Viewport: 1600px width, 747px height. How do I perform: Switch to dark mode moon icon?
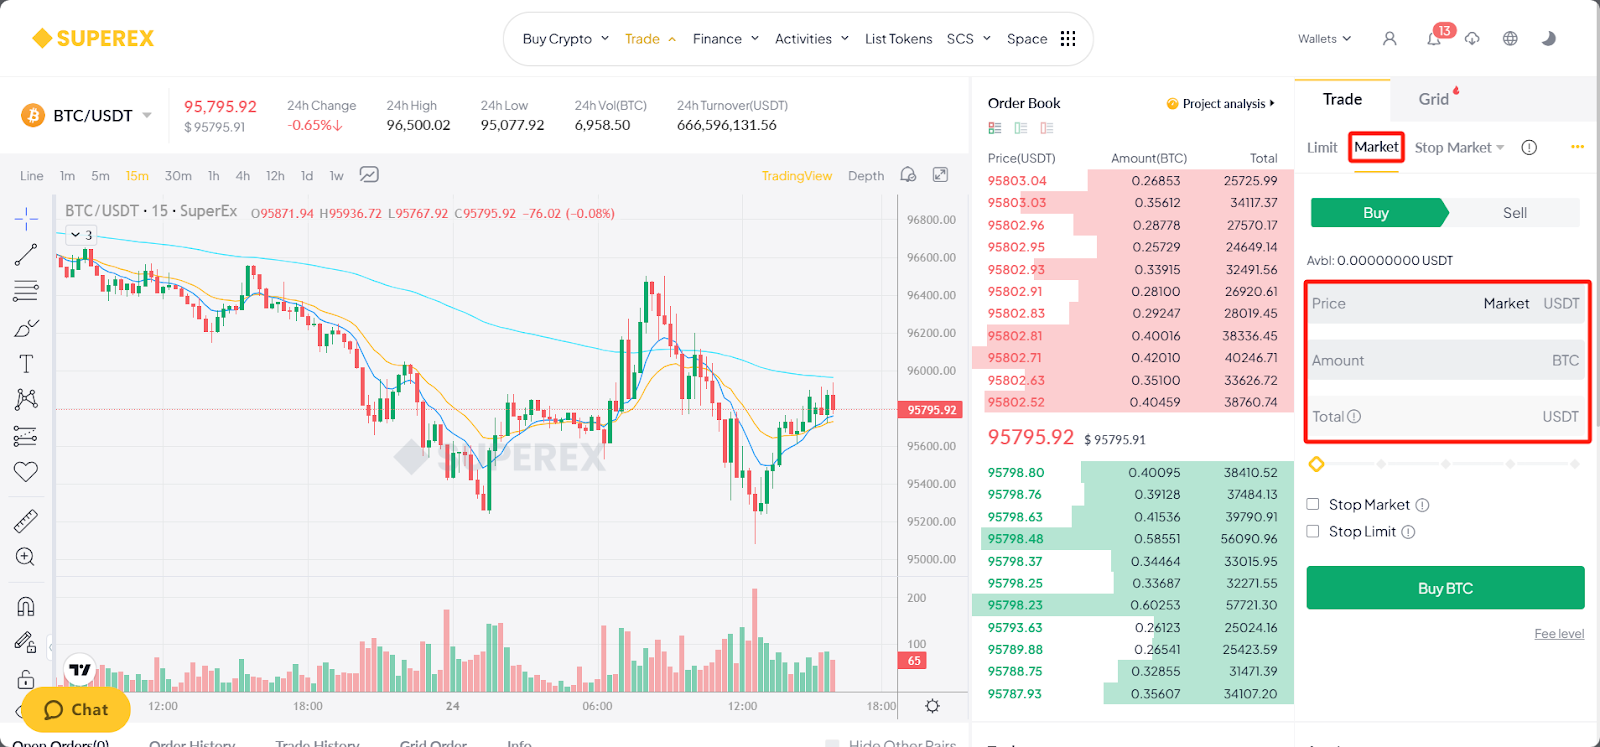click(1549, 38)
